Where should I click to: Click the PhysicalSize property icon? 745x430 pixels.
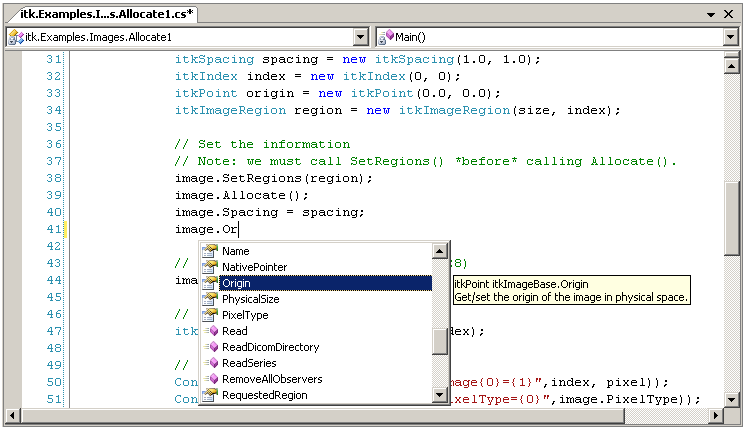click(210, 299)
